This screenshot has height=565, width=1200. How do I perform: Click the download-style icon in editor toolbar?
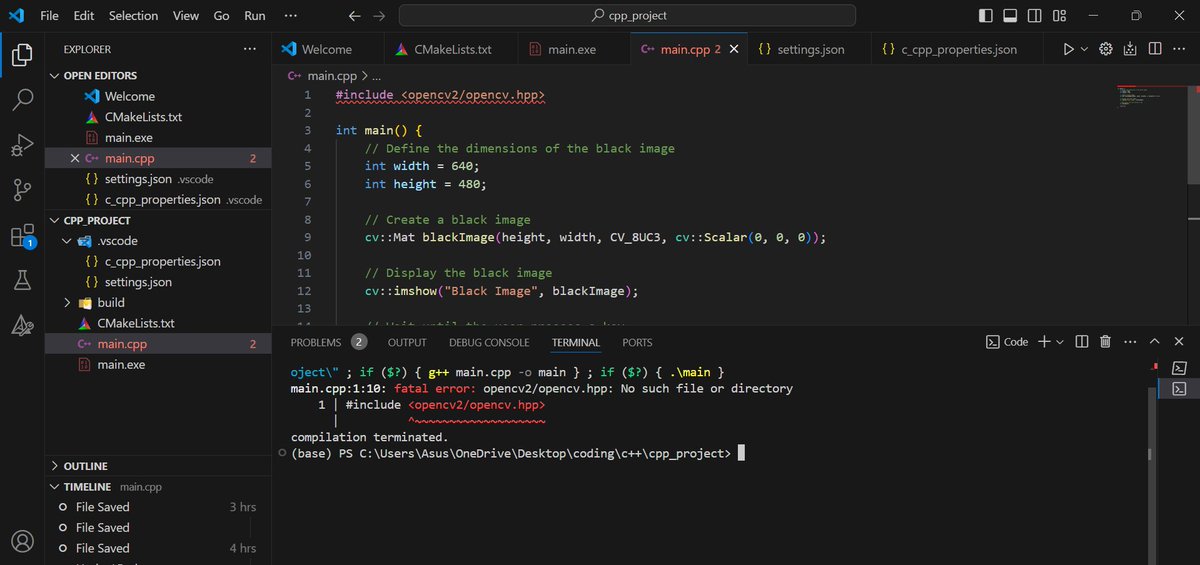point(1130,48)
